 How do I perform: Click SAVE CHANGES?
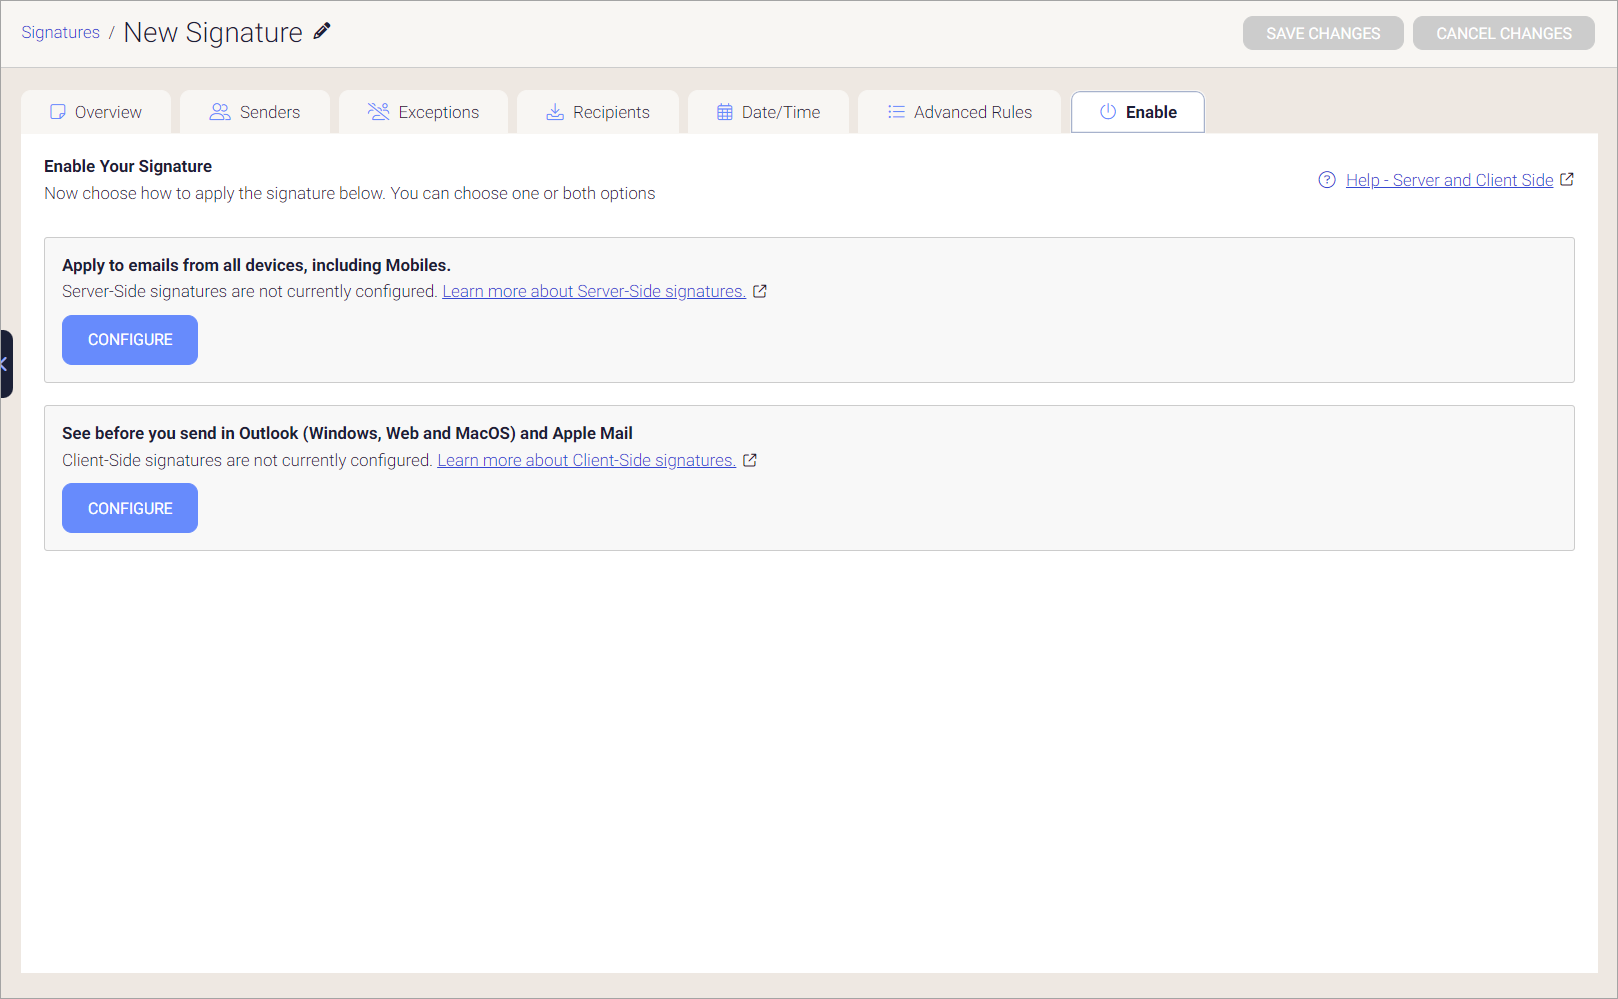[1323, 33]
